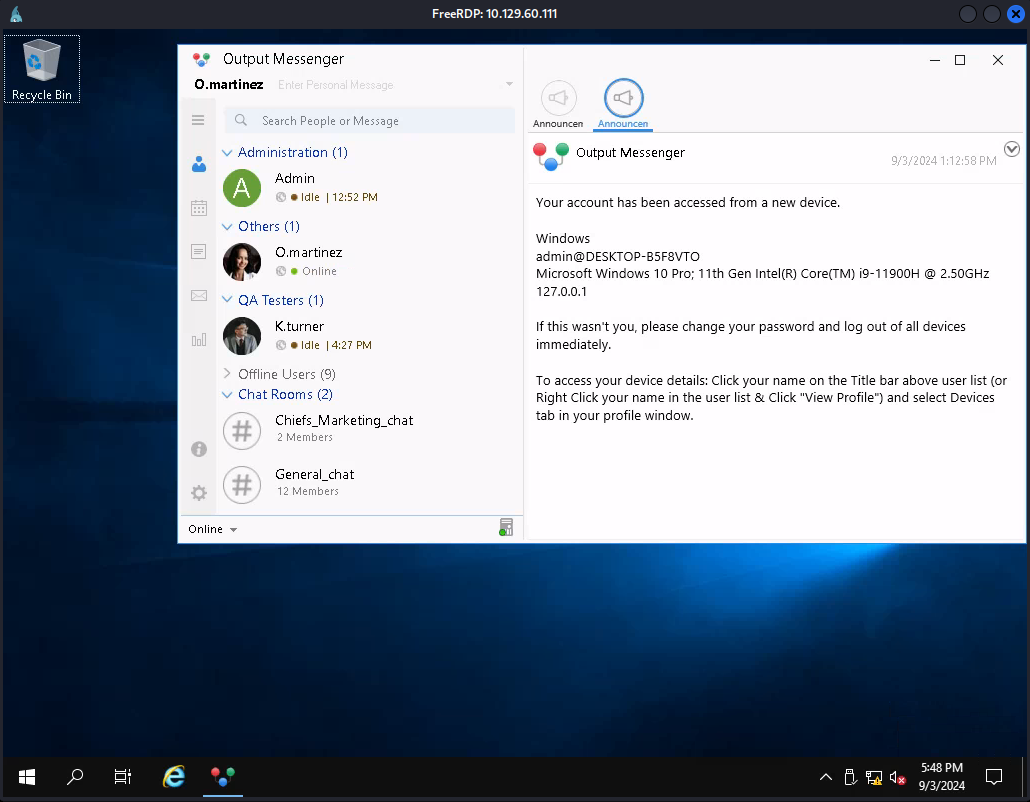Select the second highlighted Announcement tab

click(x=623, y=104)
